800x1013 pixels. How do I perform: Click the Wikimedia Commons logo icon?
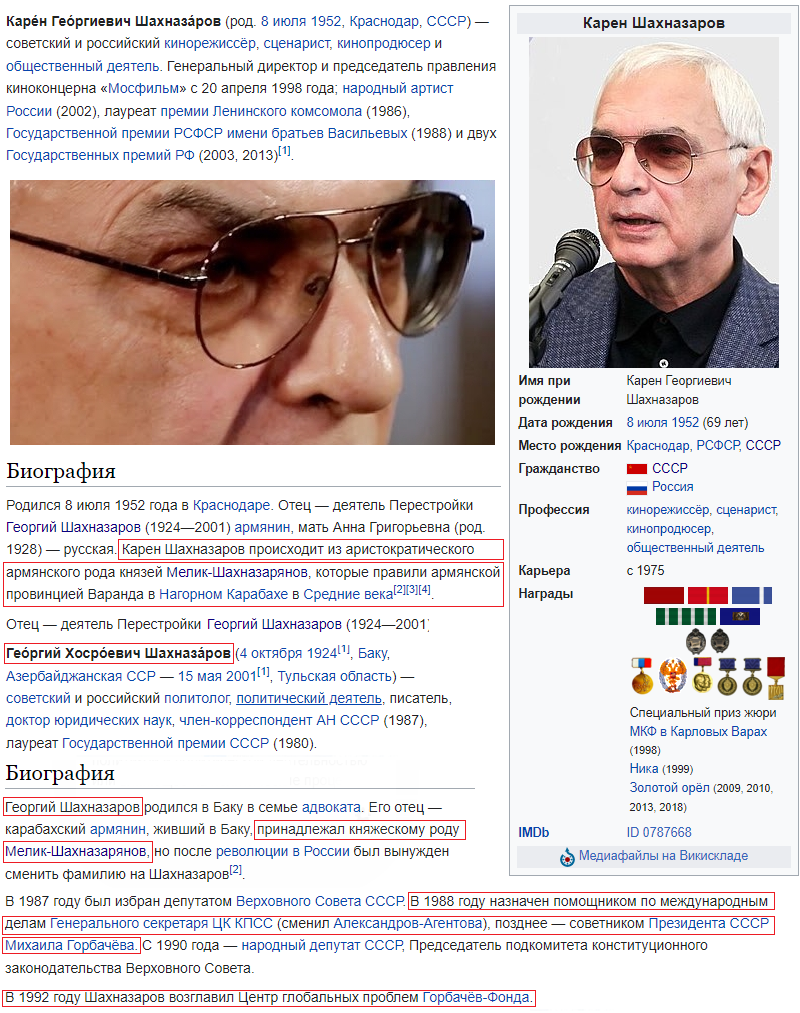[567, 857]
